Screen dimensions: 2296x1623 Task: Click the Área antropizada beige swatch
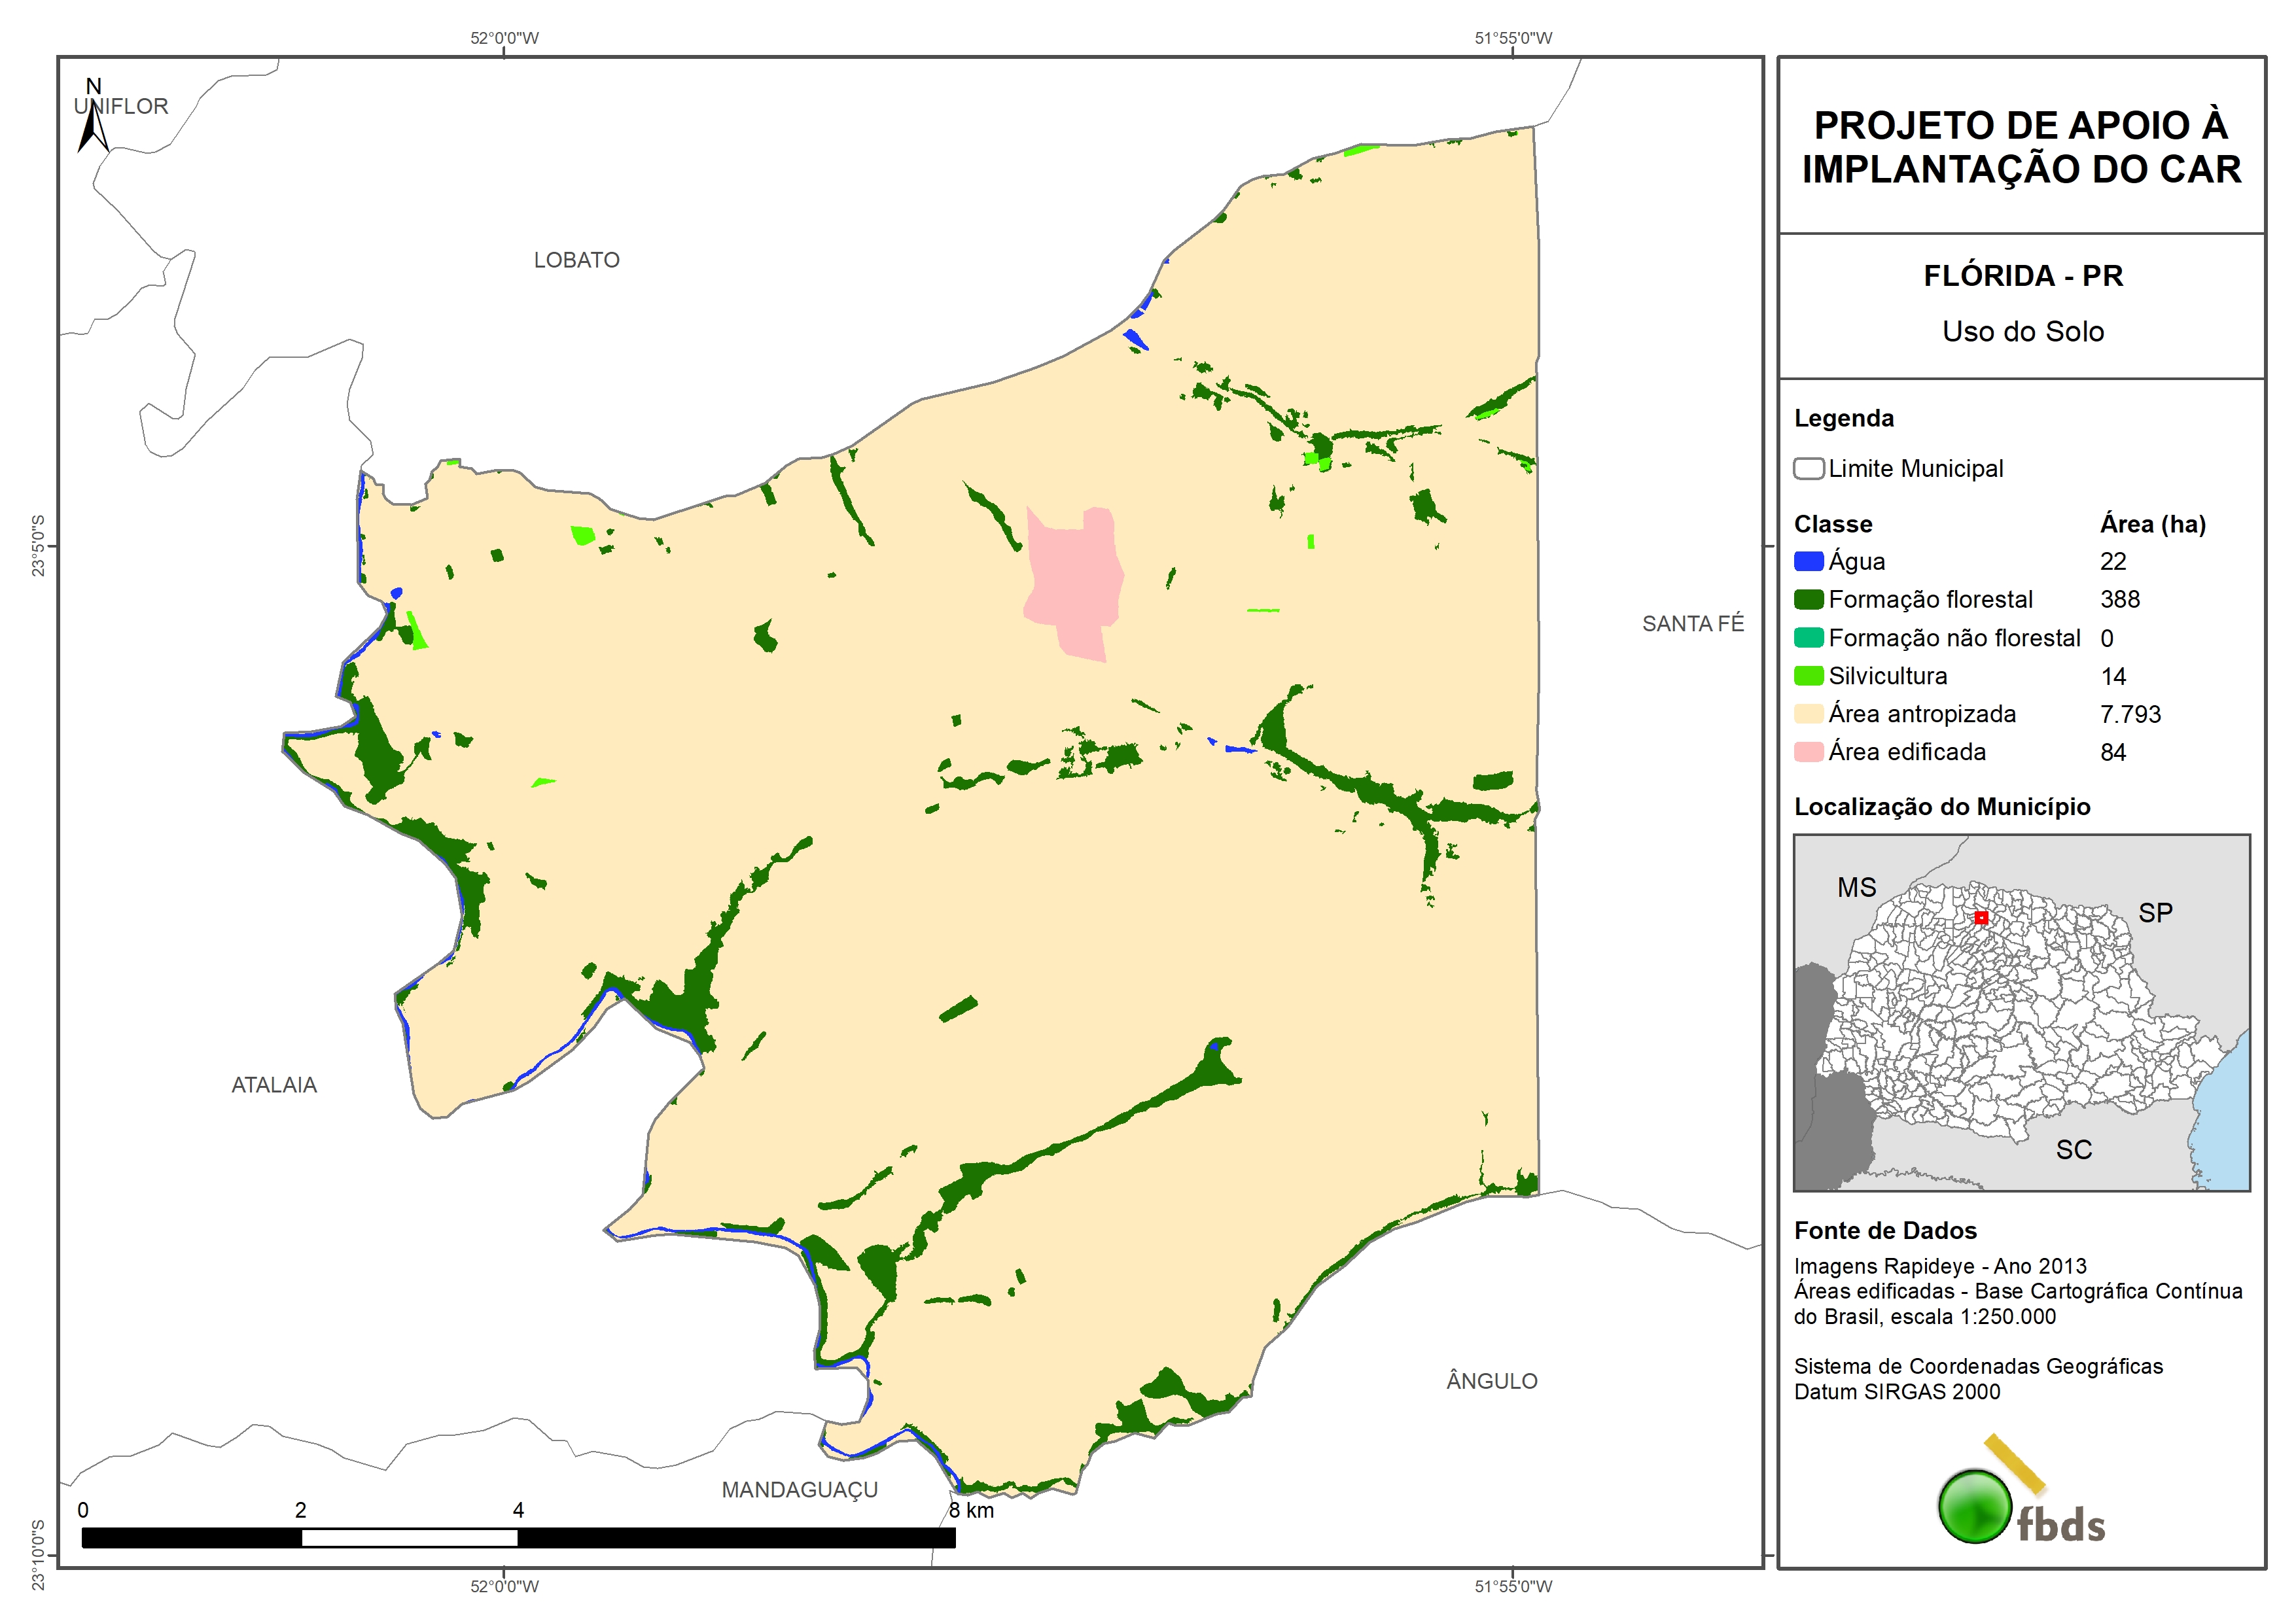tap(1808, 714)
